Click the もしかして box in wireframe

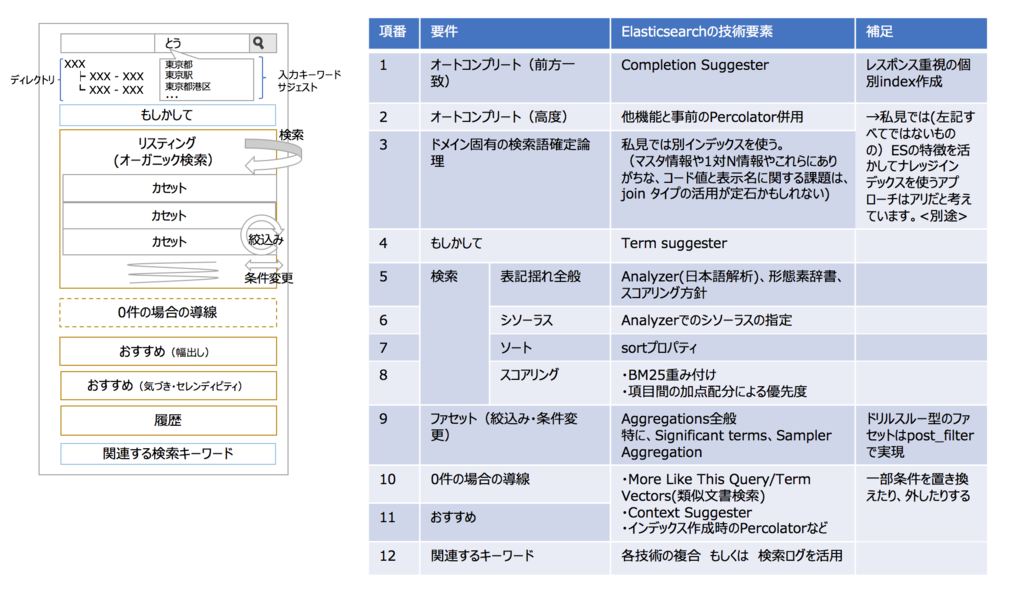click(x=167, y=115)
